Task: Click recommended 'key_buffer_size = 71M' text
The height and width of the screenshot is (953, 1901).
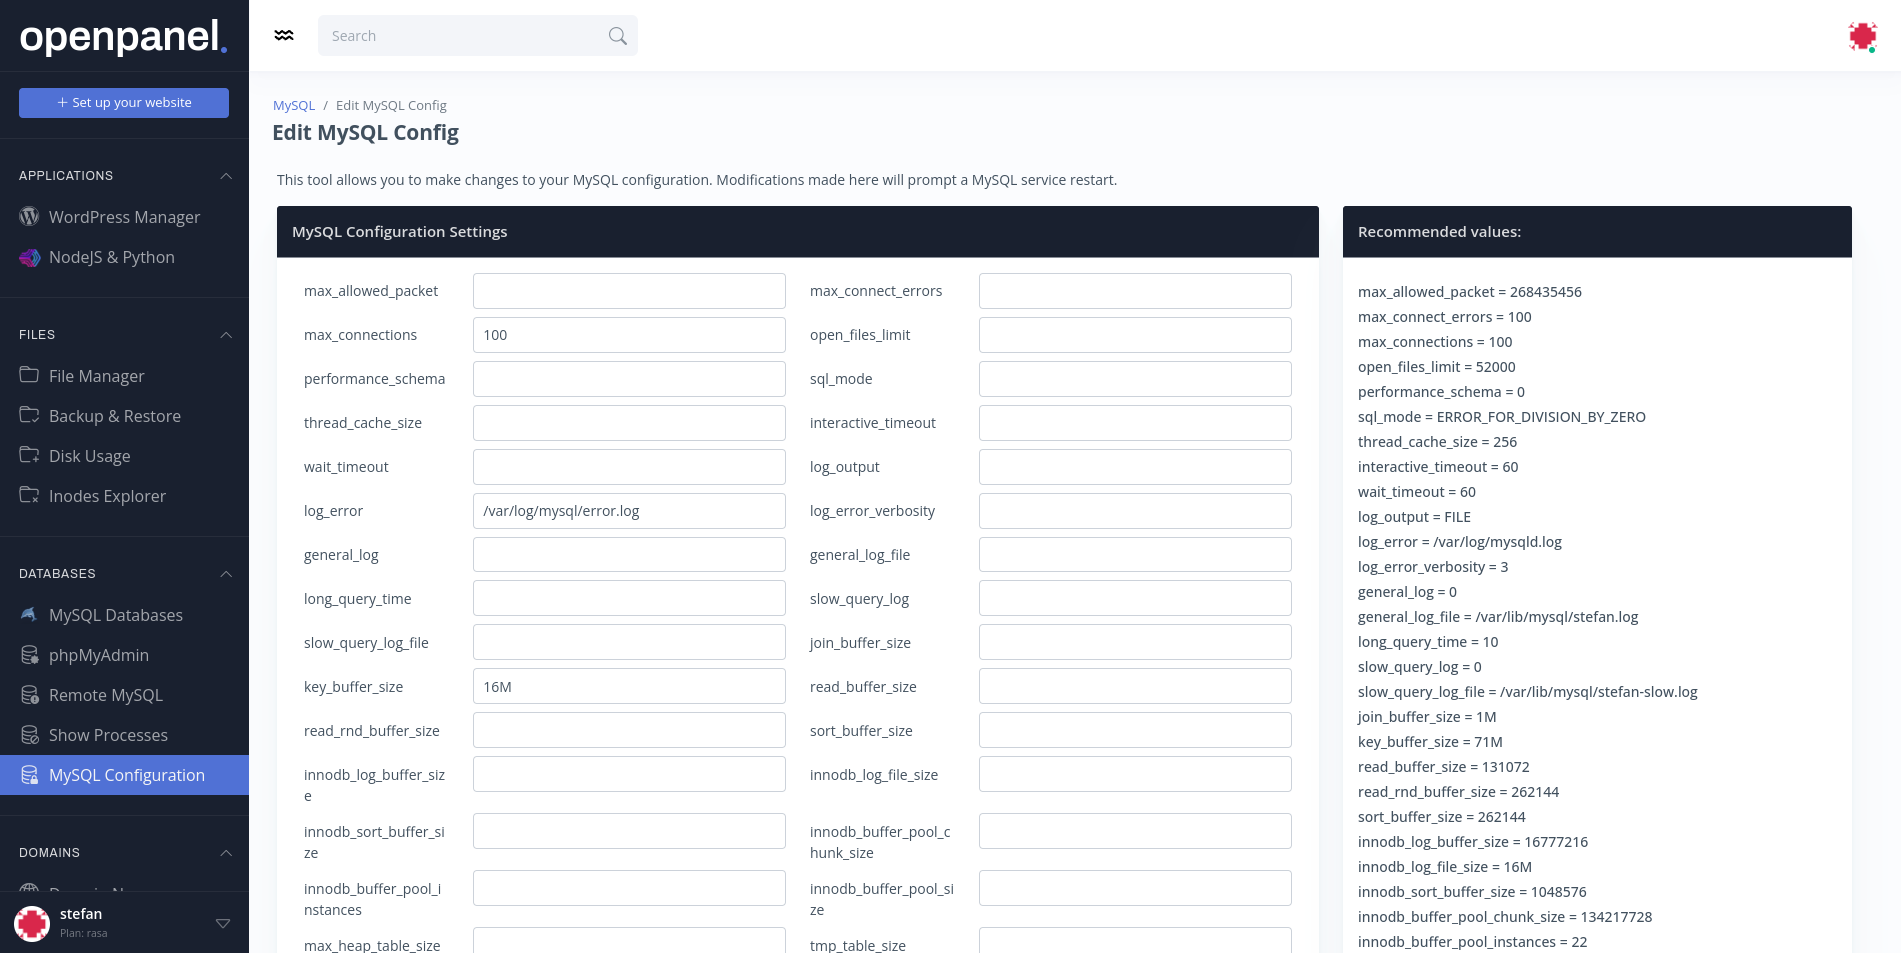Action: pyautogui.click(x=1430, y=742)
